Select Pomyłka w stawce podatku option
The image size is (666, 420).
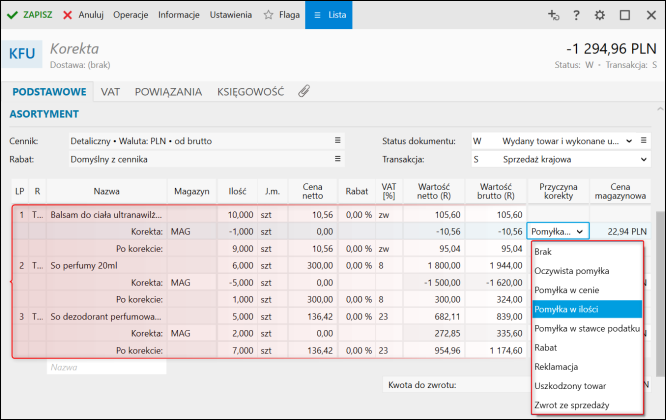(587, 328)
